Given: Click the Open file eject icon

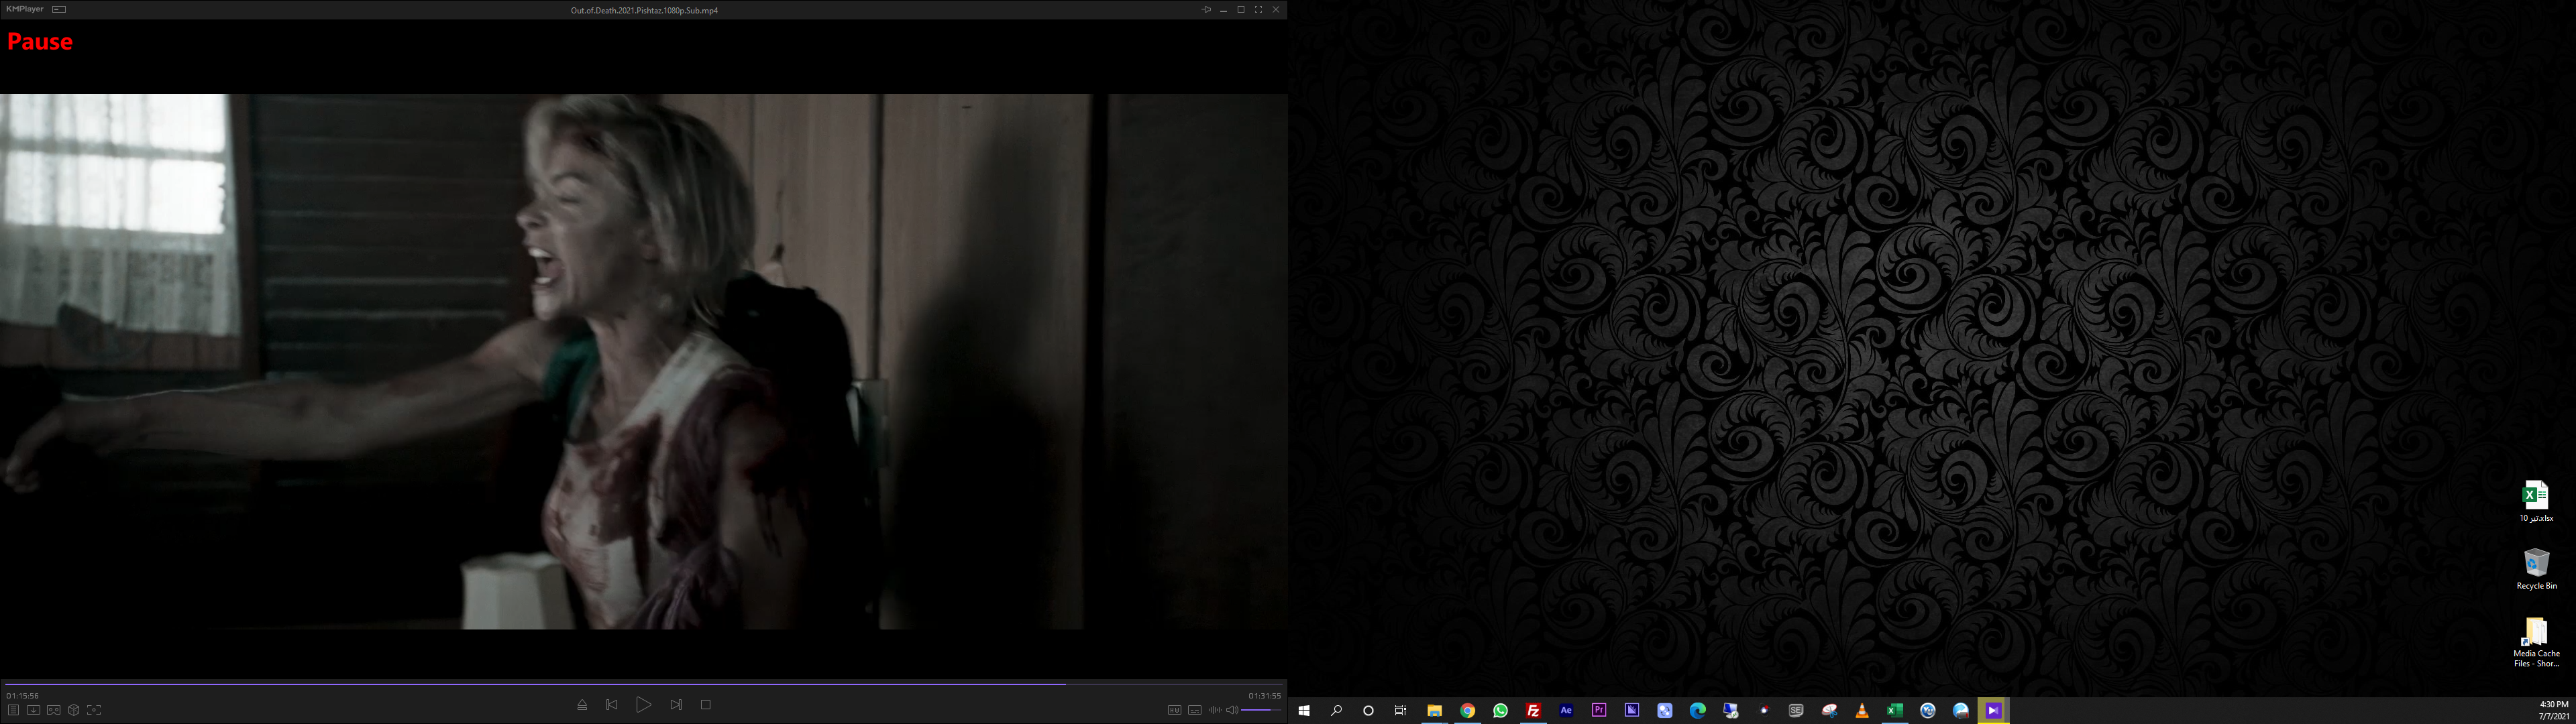Looking at the screenshot, I should 582,705.
